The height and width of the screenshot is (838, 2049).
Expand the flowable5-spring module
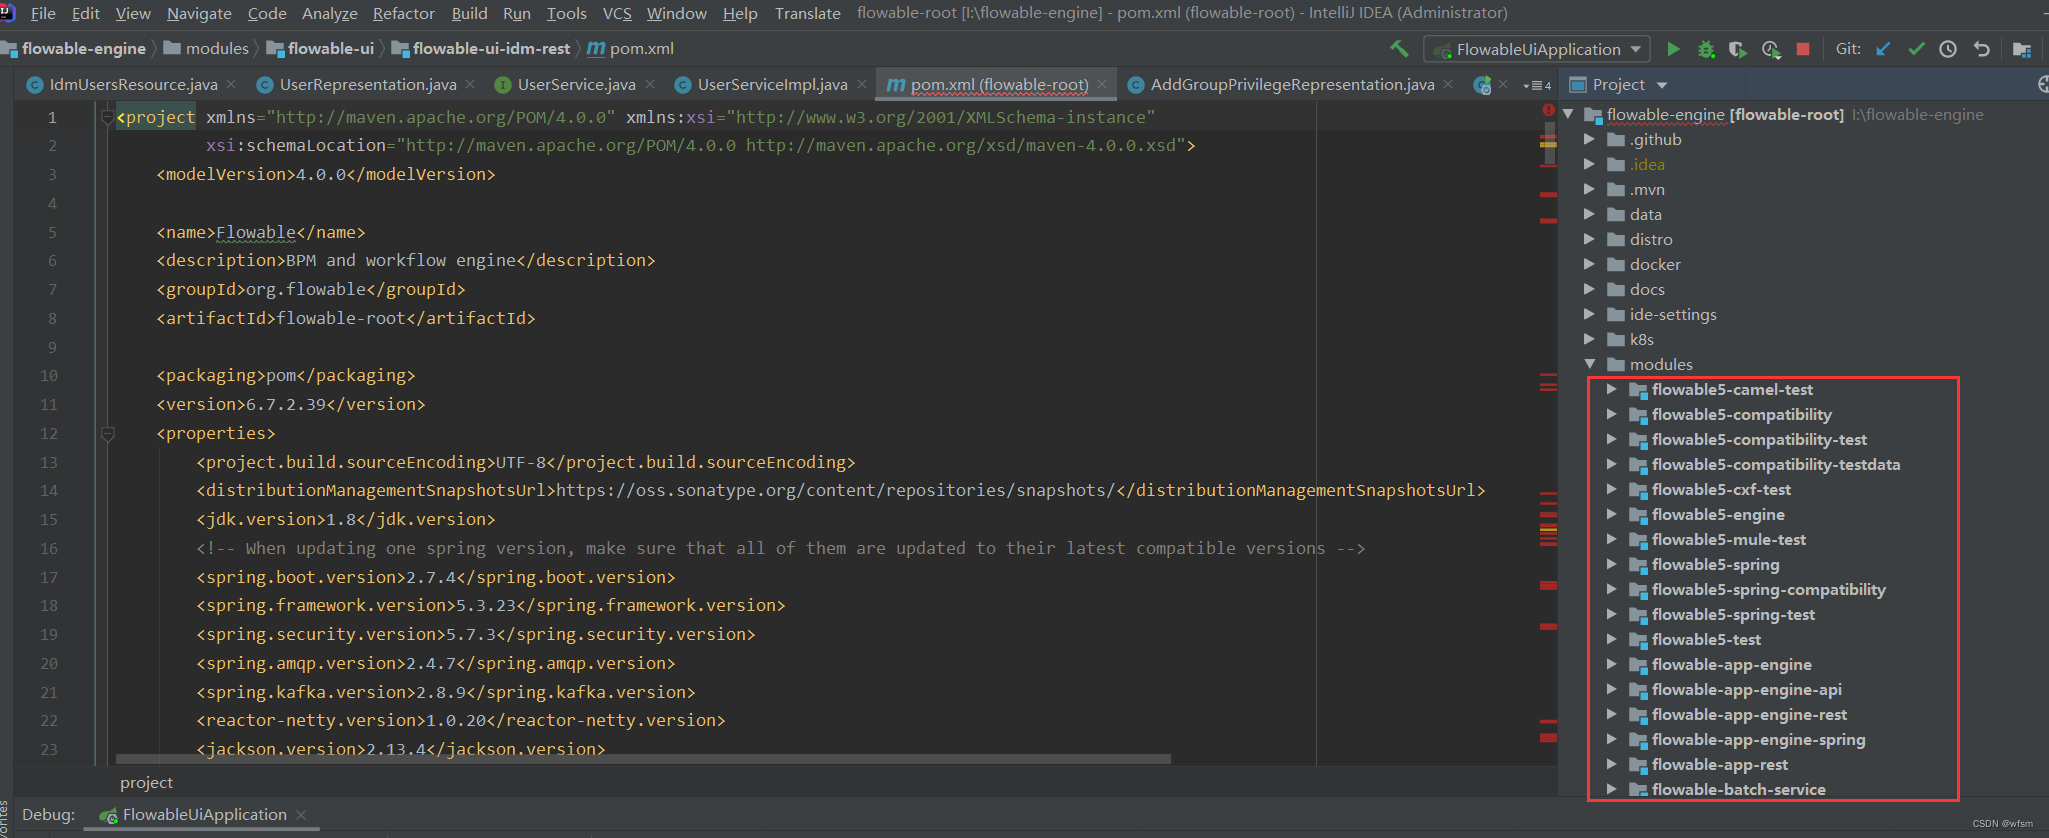1611,565
